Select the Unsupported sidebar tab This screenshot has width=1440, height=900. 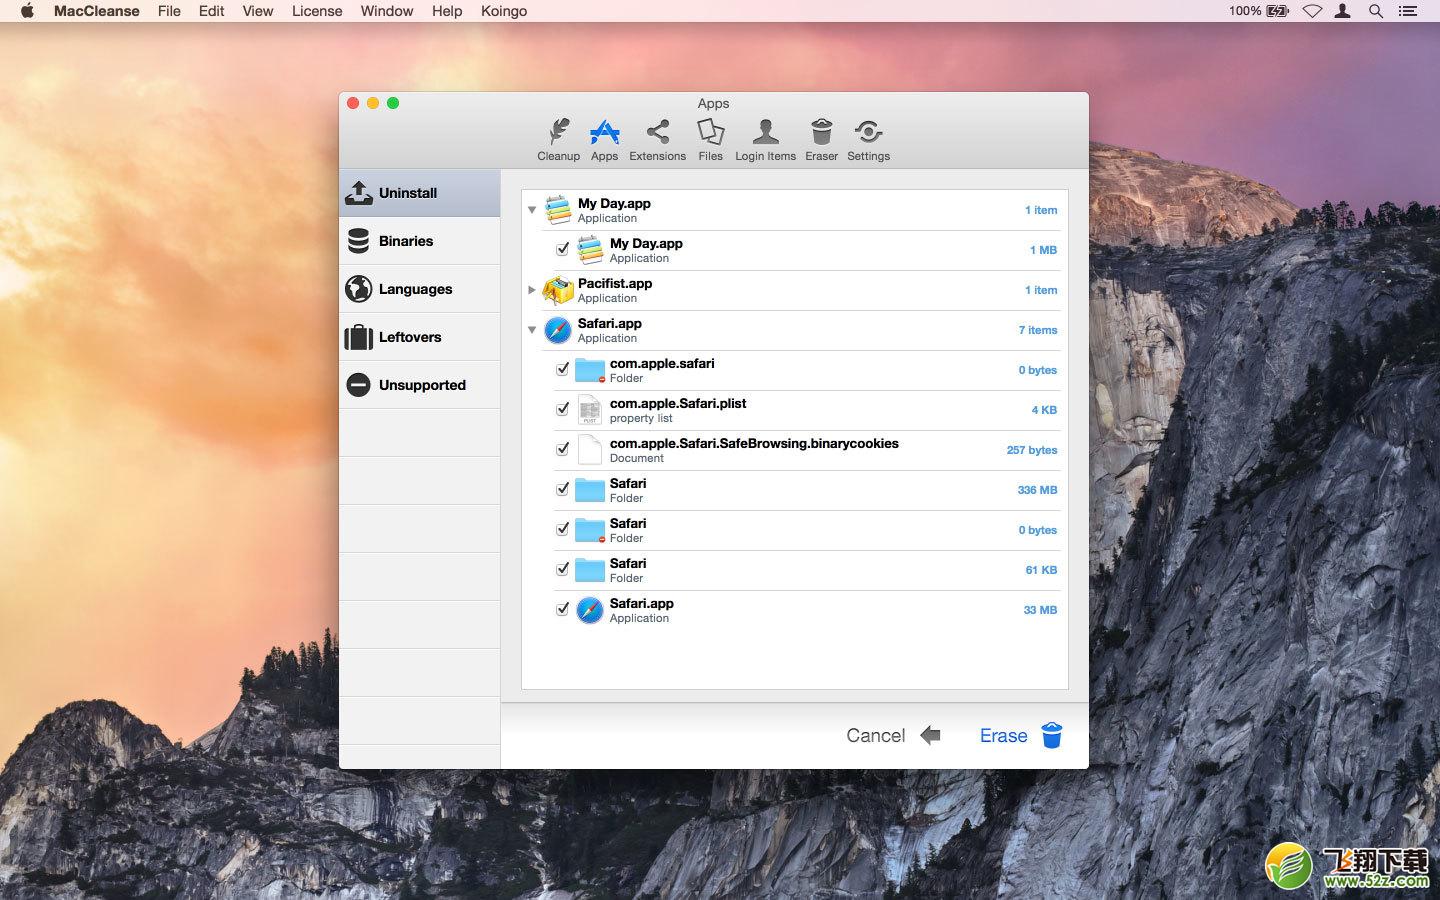420,385
